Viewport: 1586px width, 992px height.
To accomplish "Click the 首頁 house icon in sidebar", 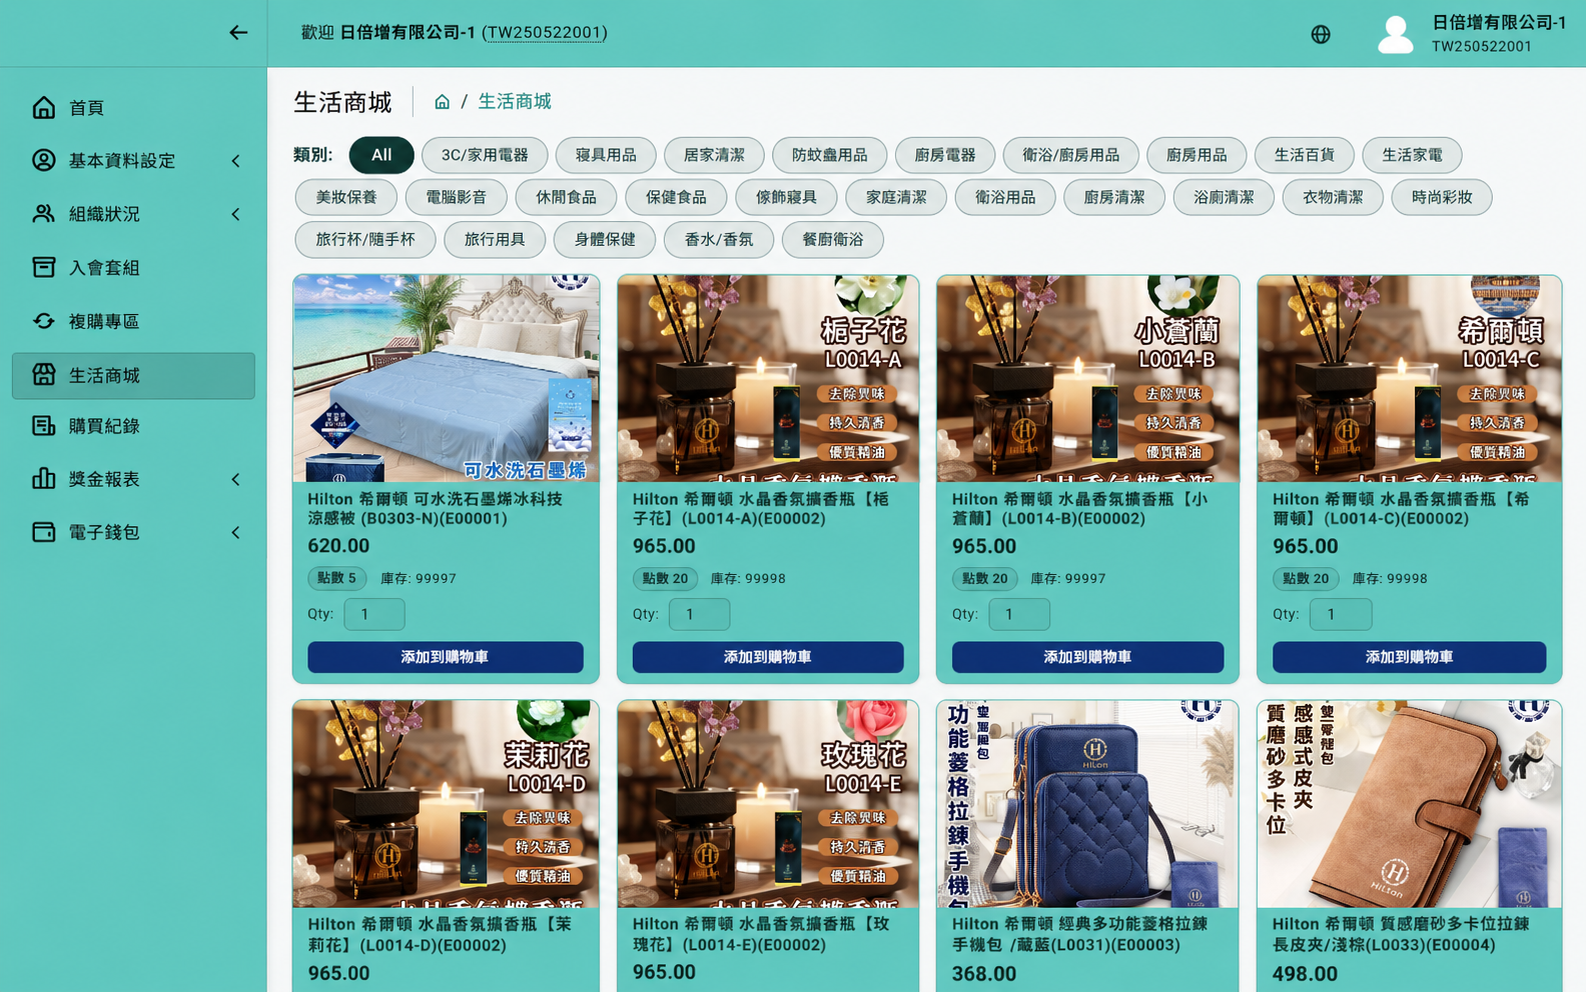I will click(x=44, y=107).
